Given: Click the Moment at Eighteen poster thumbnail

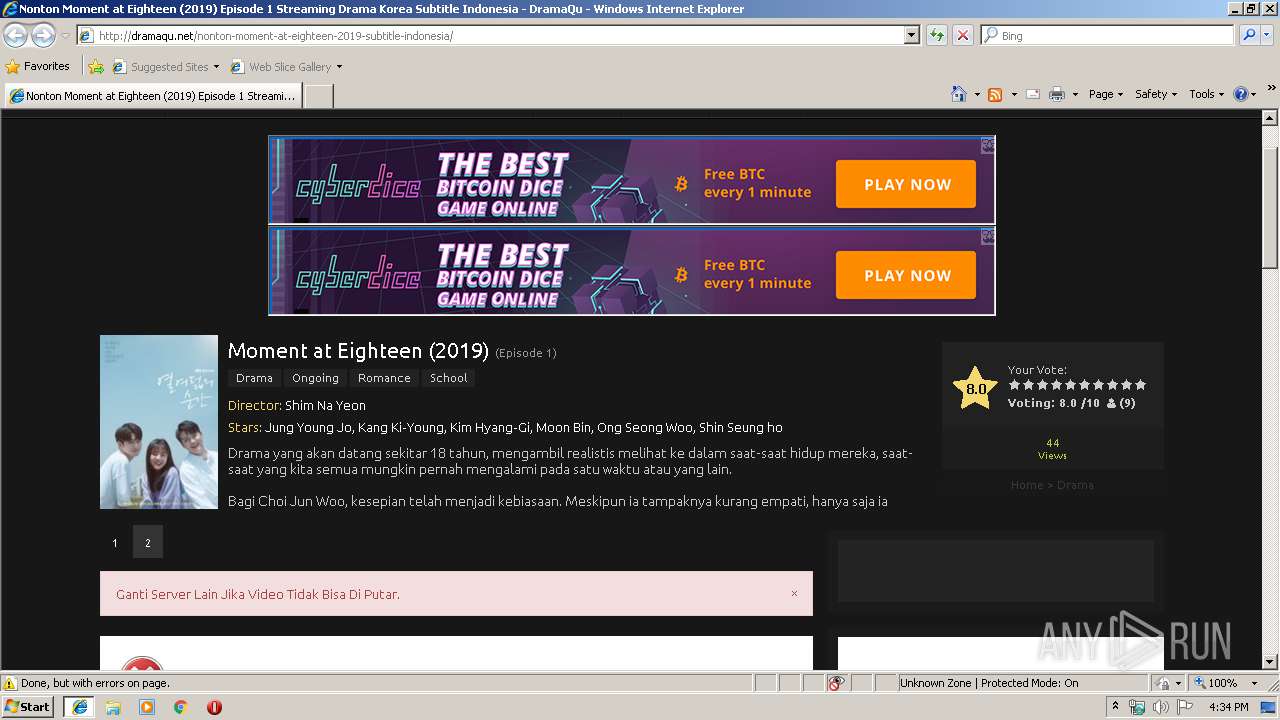Looking at the screenshot, I should click(159, 422).
